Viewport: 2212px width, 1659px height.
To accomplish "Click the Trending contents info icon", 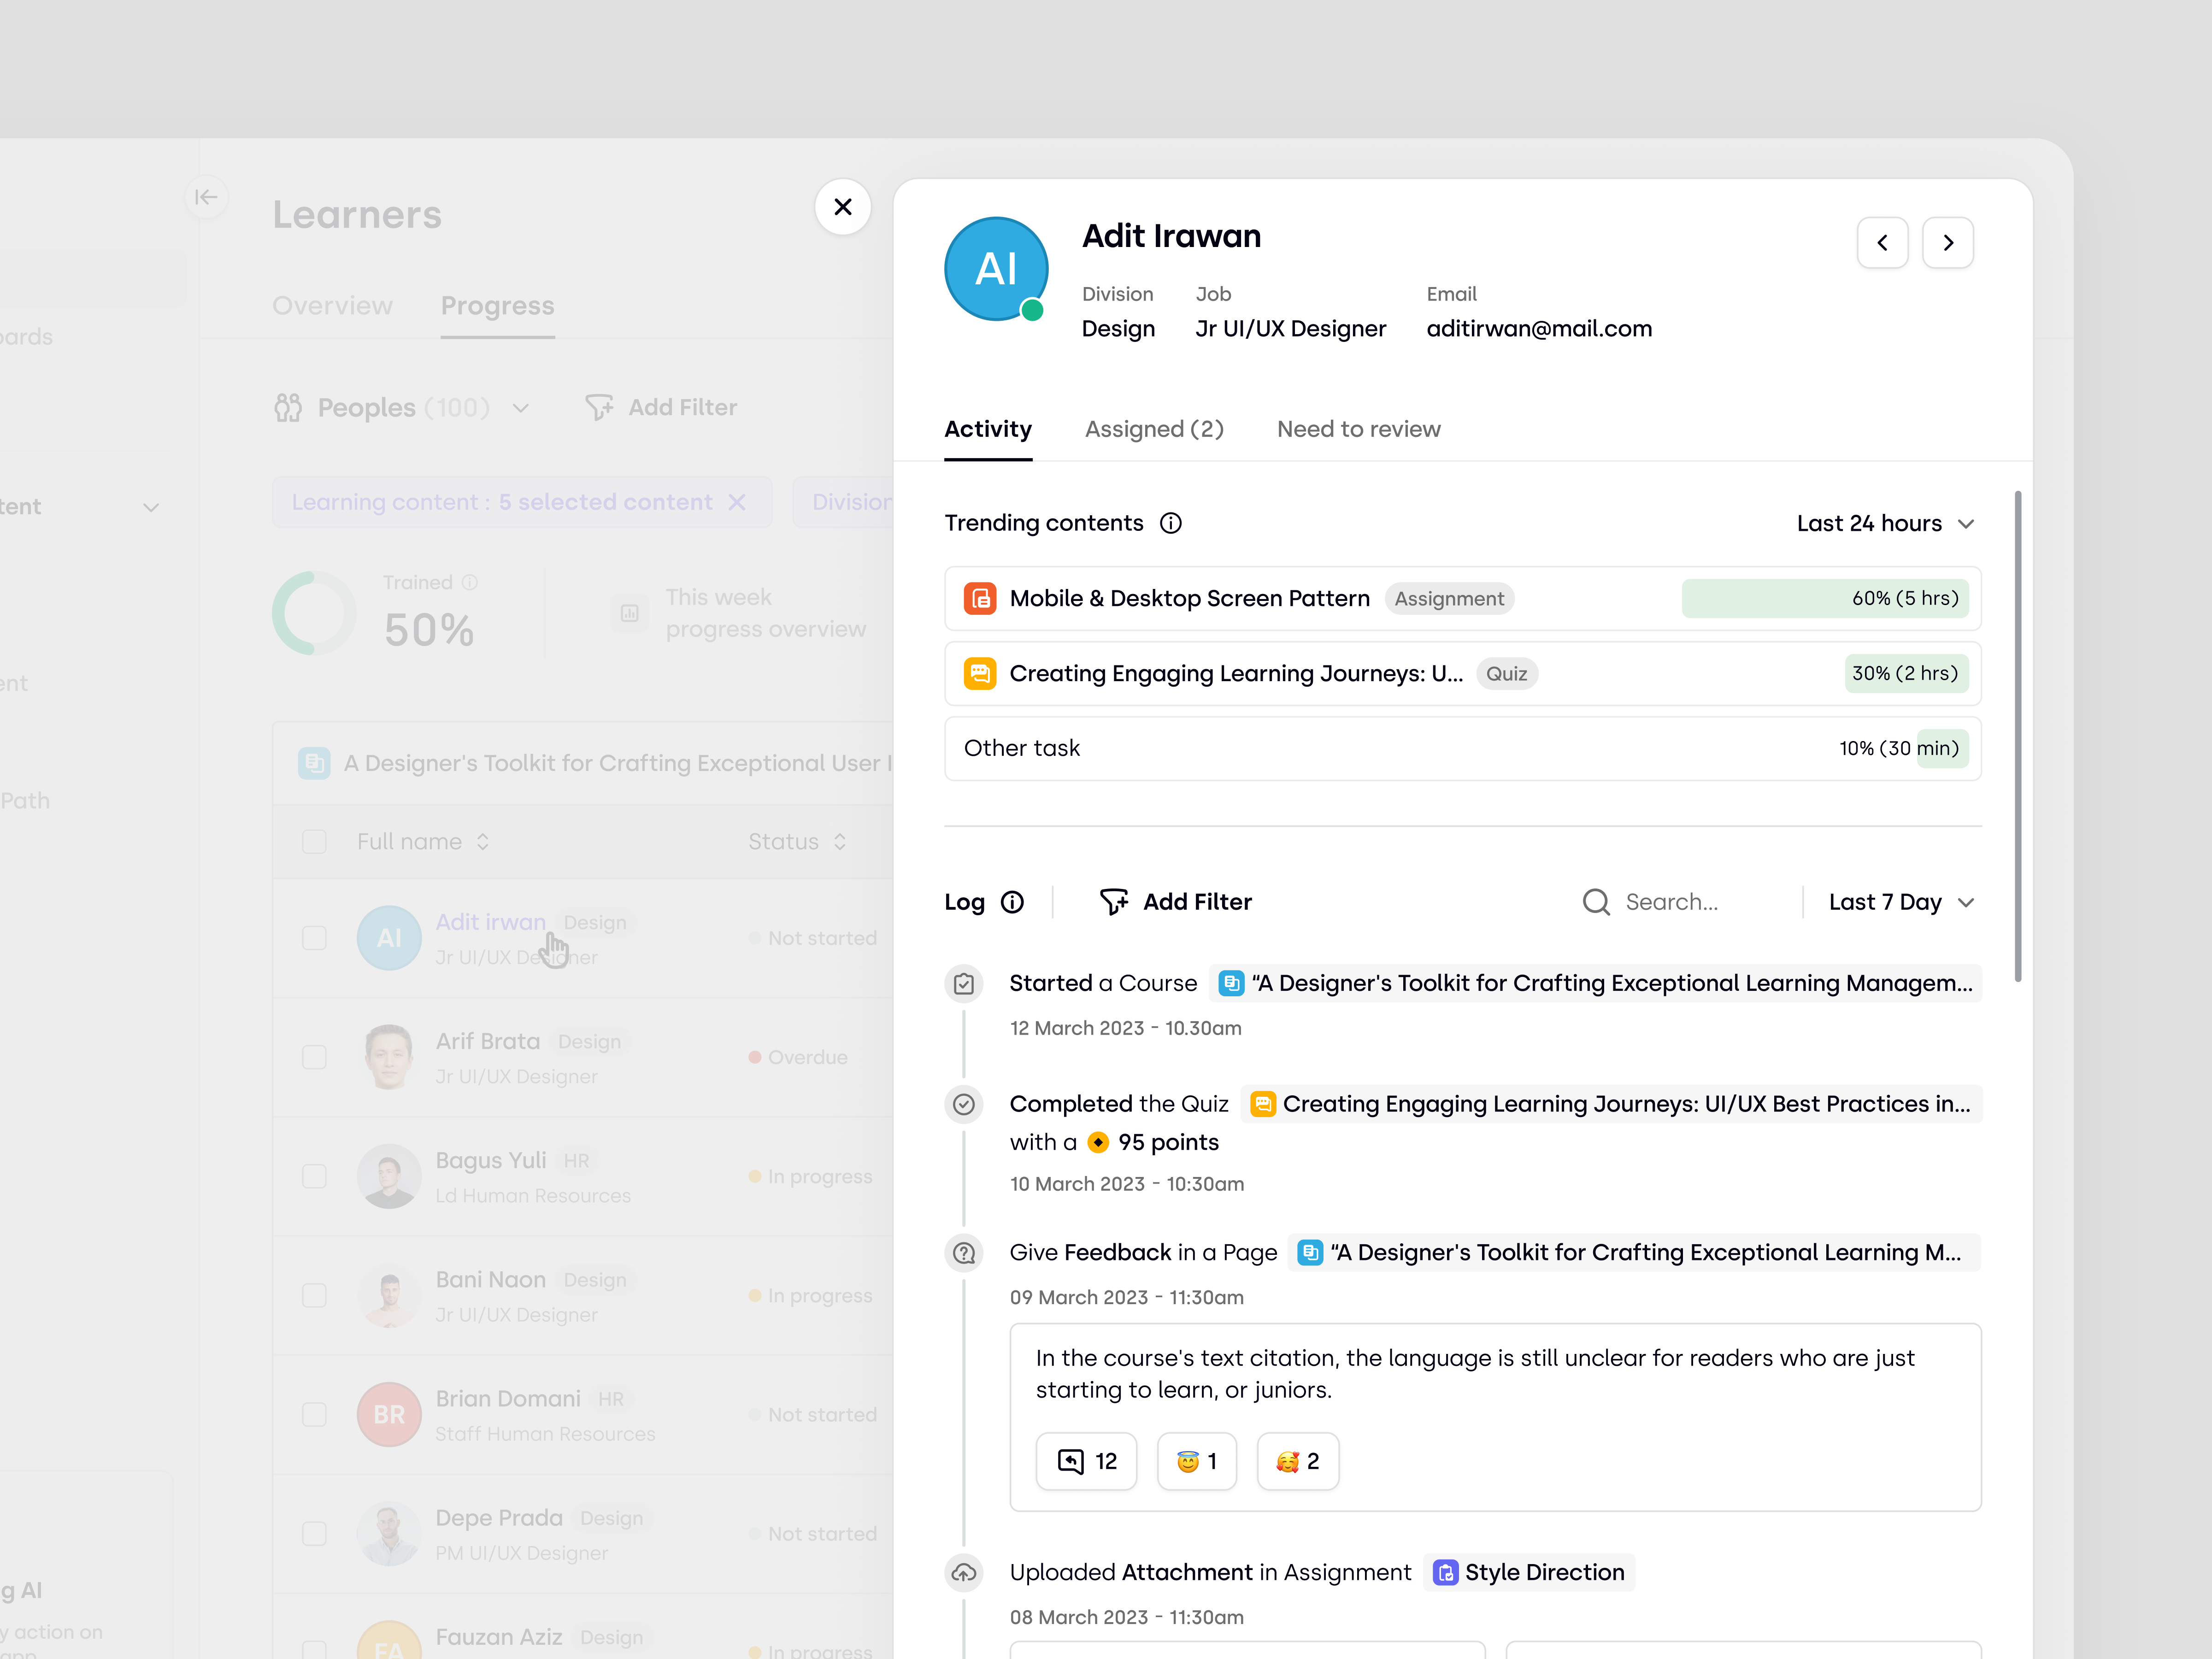I will click(x=1170, y=523).
